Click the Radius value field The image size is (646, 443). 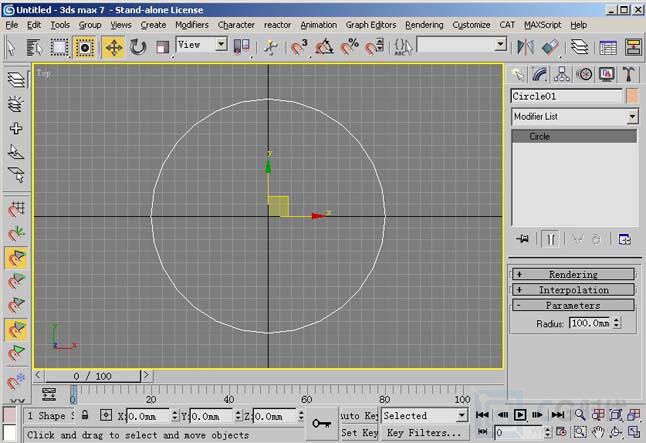[x=590, y=323]
